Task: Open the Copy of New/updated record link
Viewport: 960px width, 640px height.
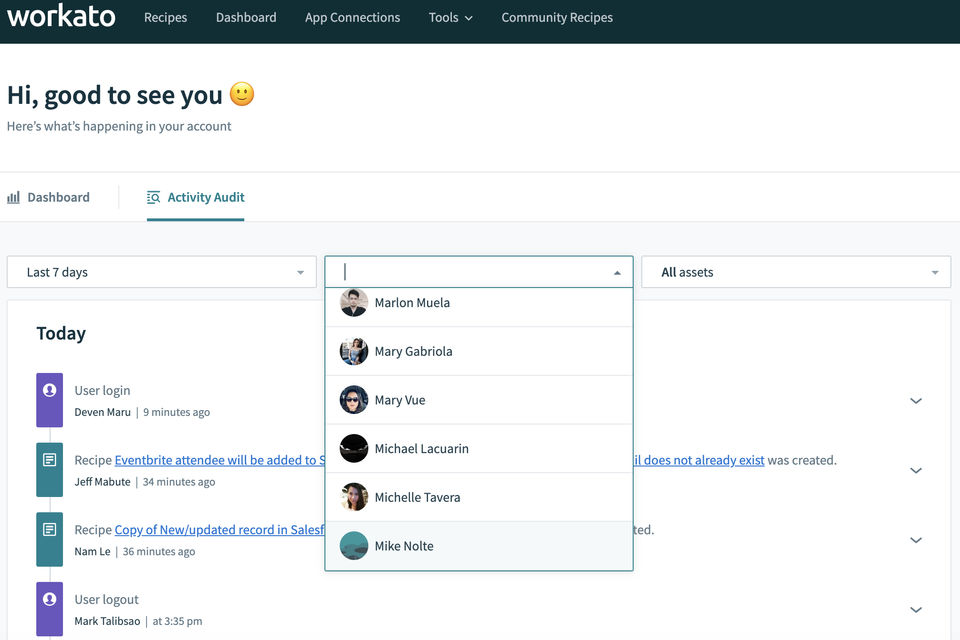Action: tap(219, 530)
